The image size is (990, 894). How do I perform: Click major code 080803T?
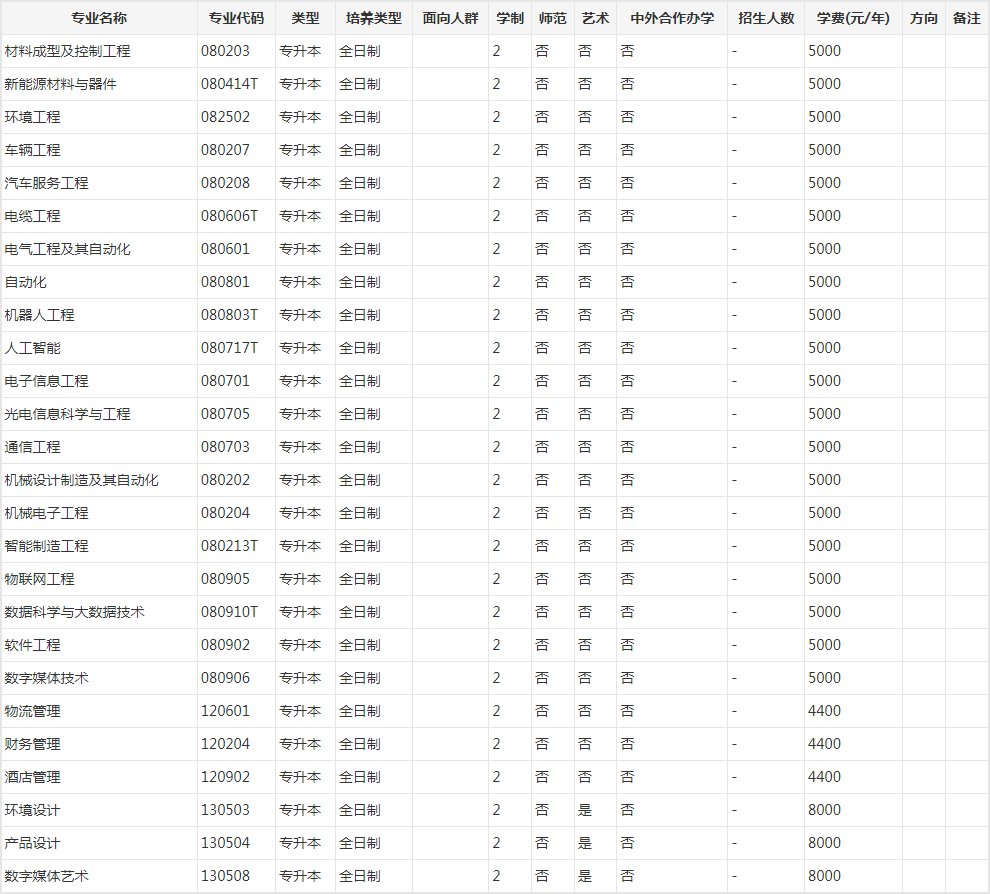point(229,315)
